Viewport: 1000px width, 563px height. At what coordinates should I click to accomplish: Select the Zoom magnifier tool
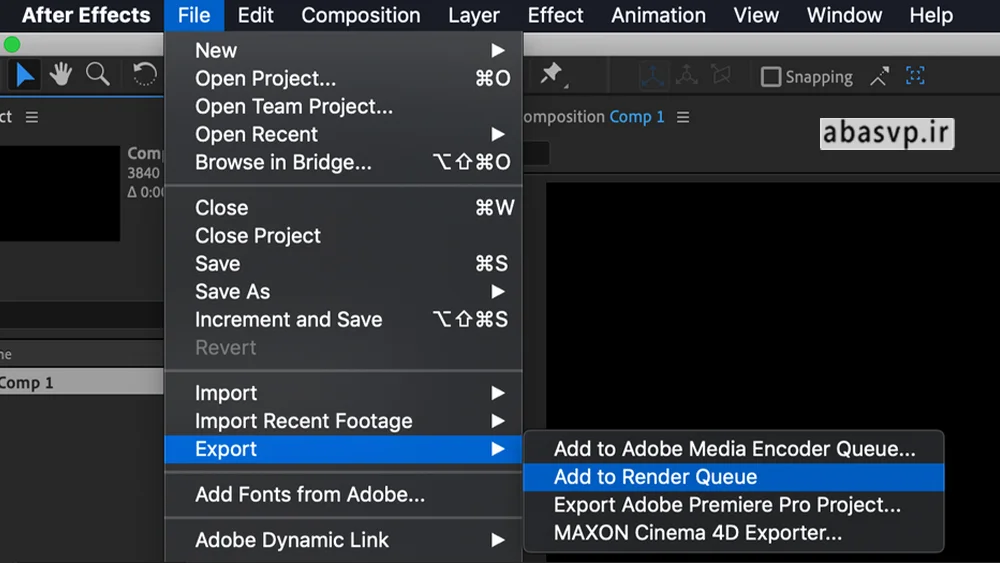tap(98, 75)
